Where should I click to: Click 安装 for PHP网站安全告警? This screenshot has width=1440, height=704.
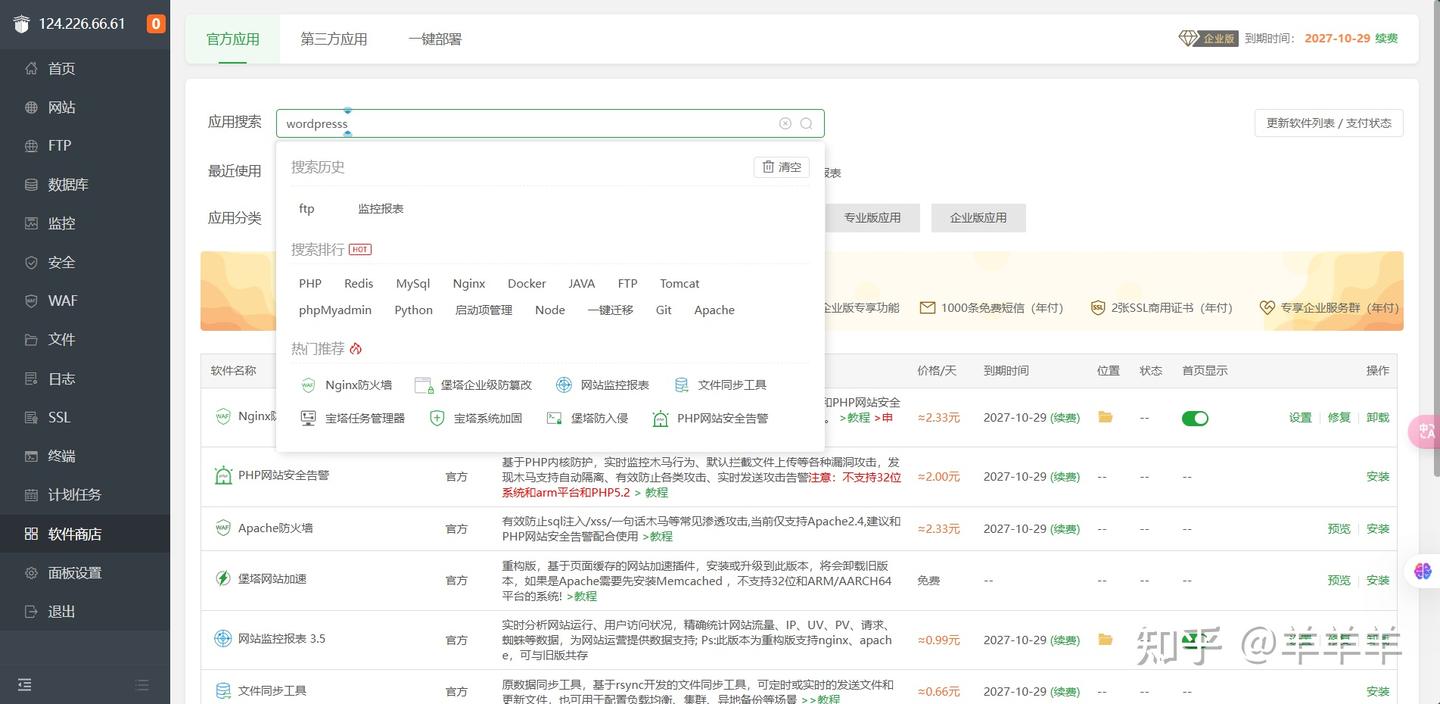point(1378,477)
